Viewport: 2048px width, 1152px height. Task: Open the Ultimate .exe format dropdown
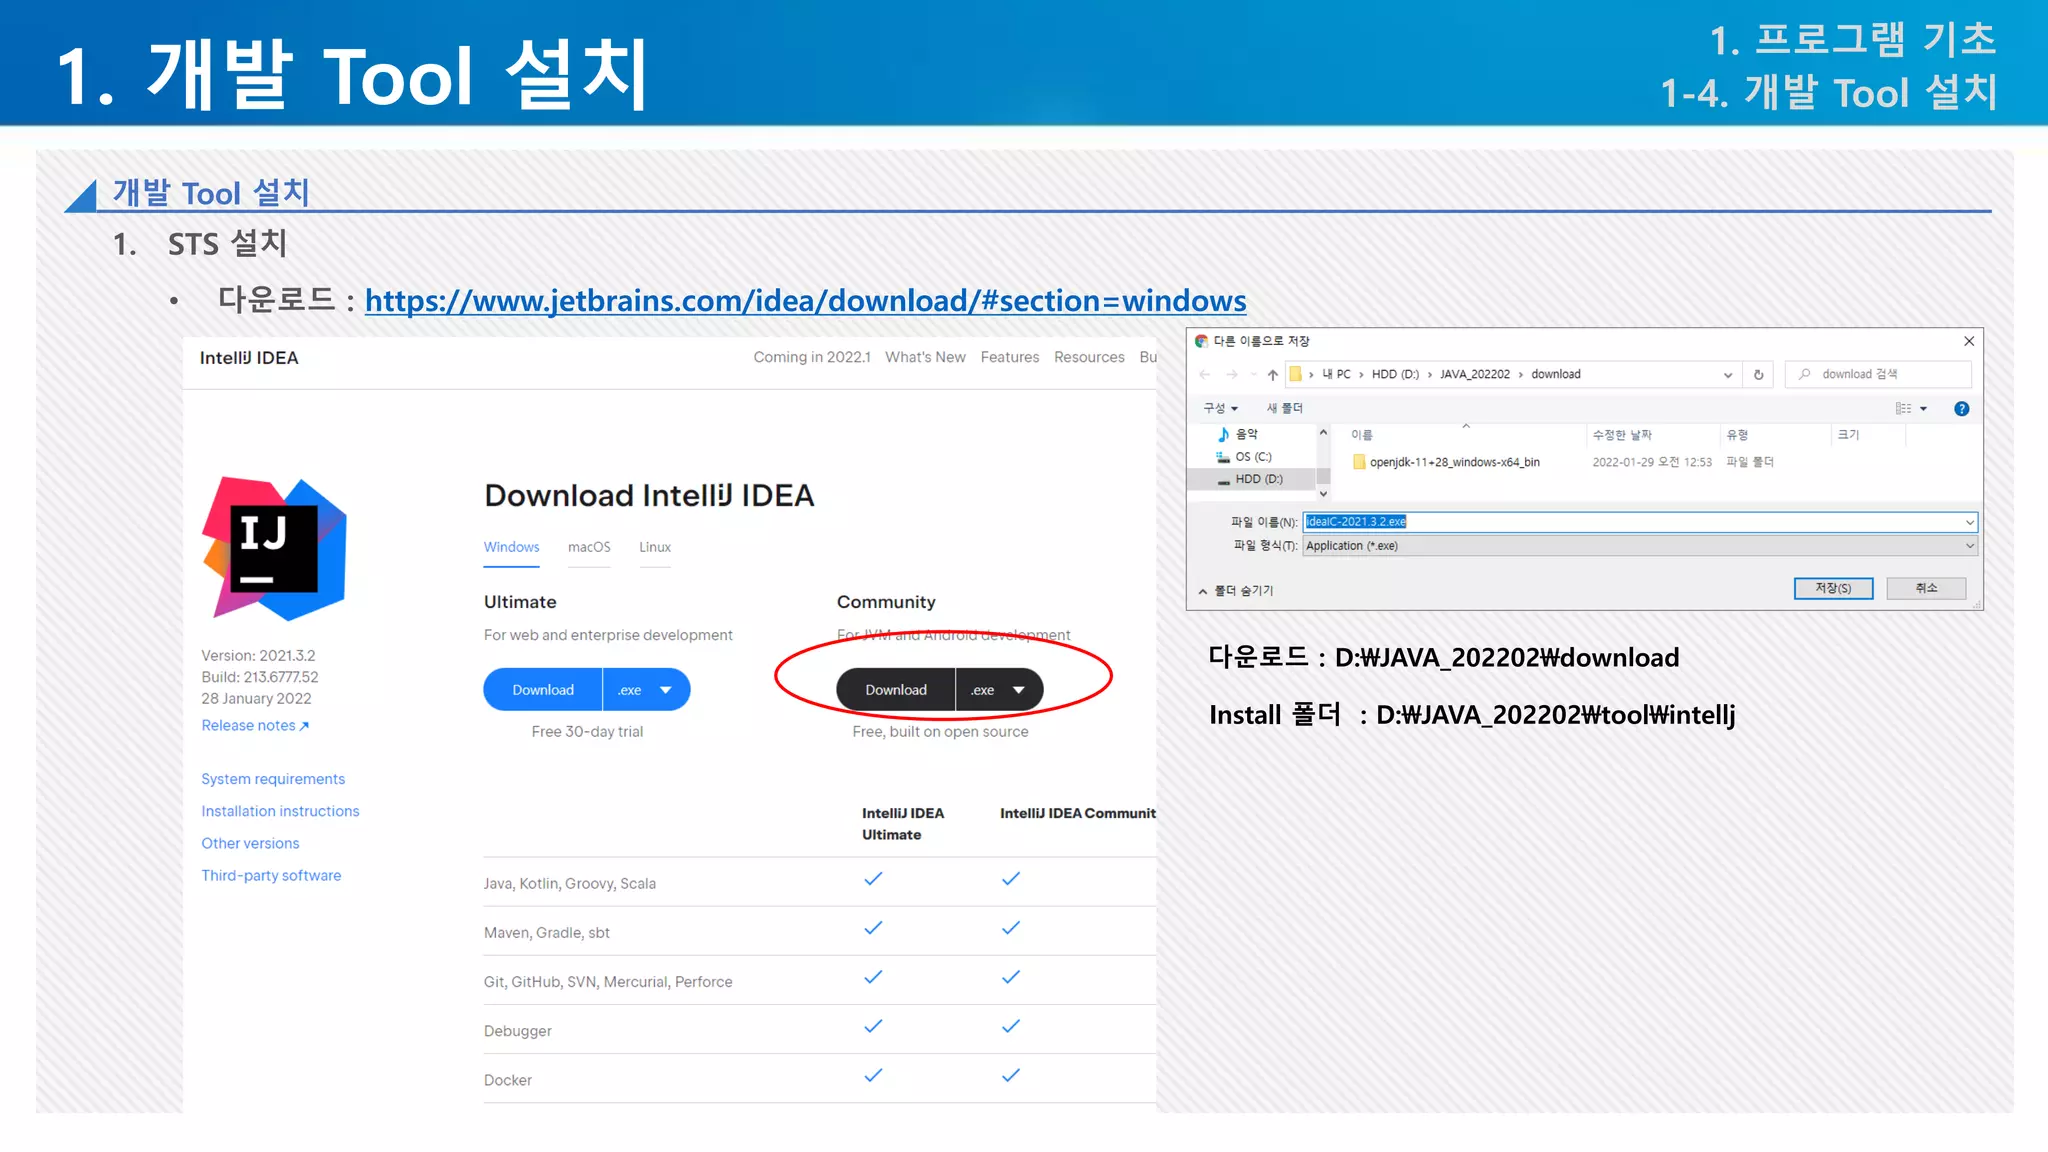click(646, 690)
